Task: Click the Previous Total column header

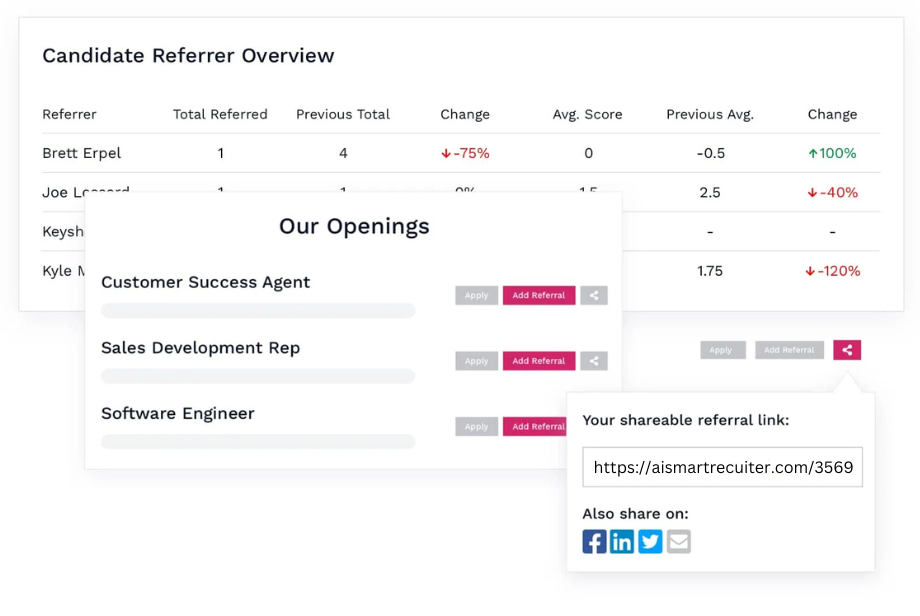Action: coord(343,114)
